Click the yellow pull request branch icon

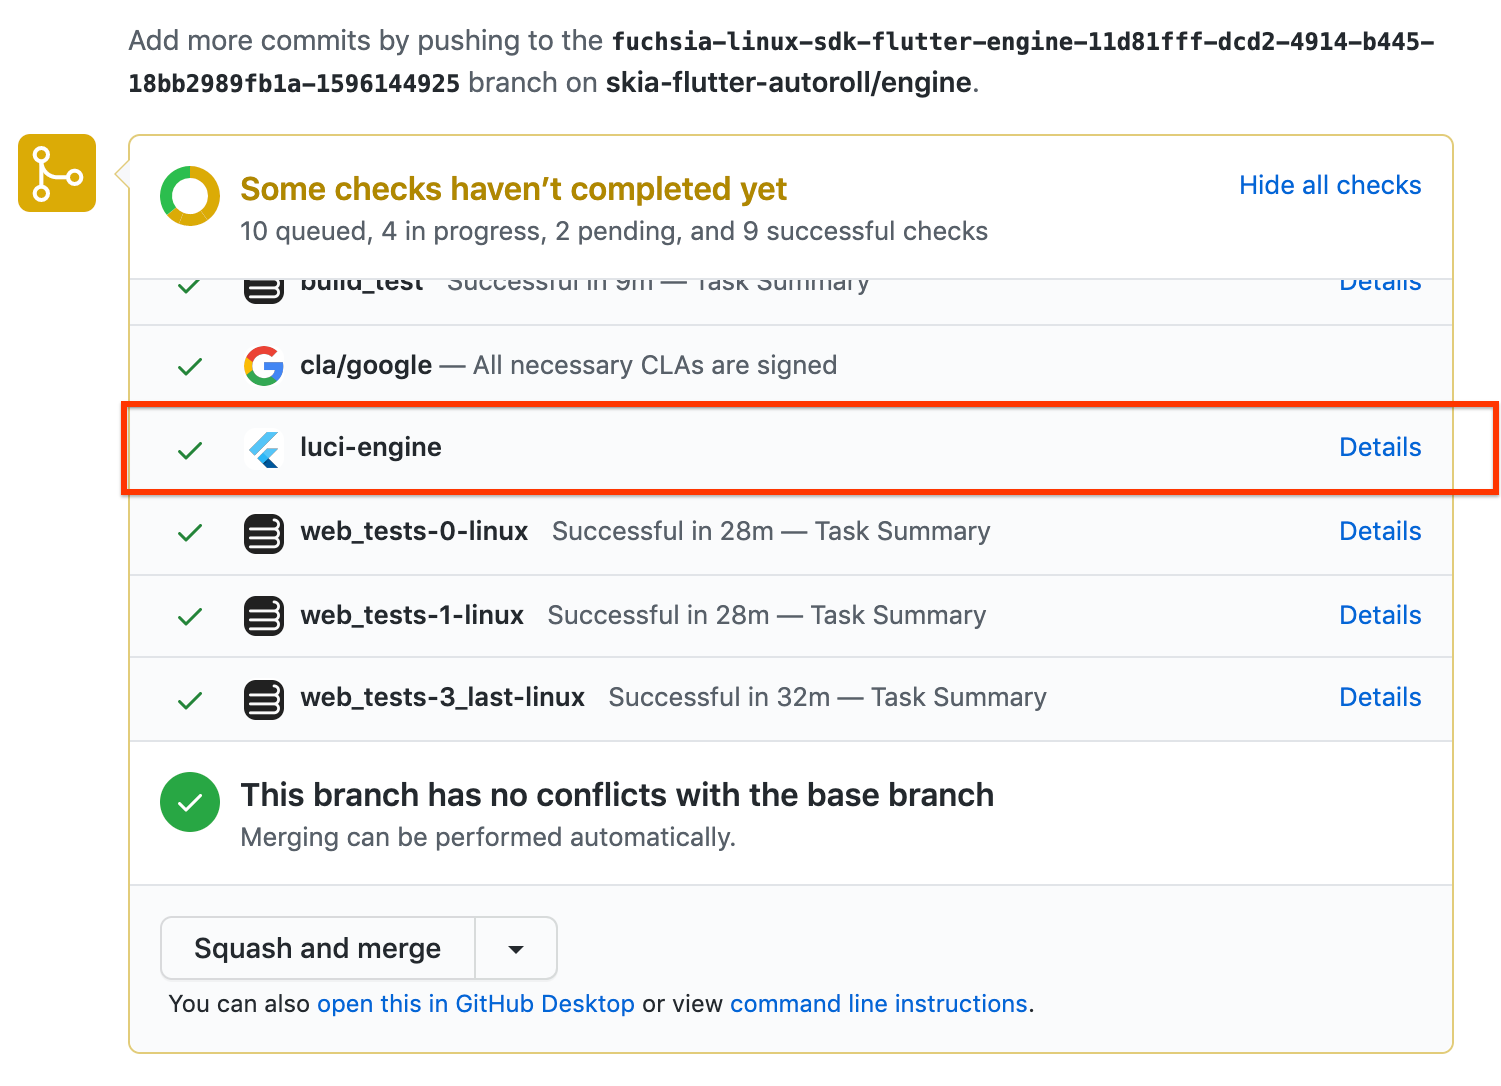coord(56,172)
